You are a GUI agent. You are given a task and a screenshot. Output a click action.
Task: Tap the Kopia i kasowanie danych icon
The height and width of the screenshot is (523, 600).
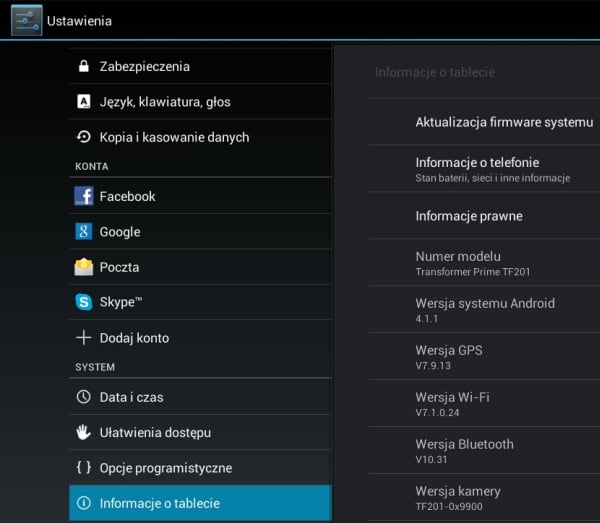(84, 137)
